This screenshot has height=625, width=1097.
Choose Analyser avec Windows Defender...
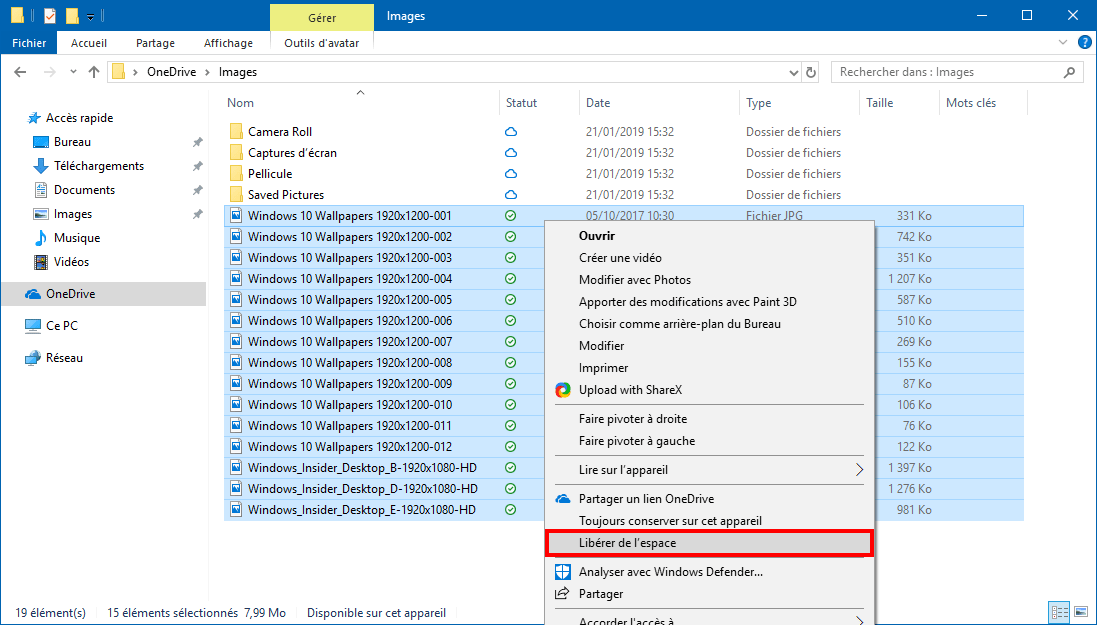670,573
